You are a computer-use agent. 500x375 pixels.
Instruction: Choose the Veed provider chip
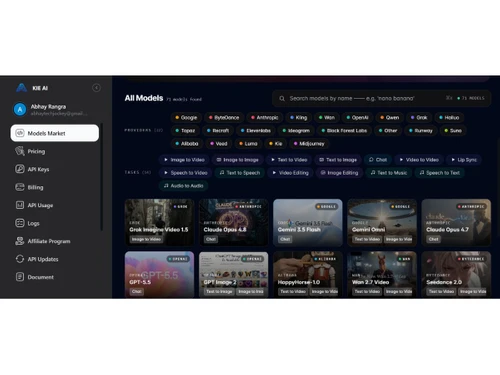(219, 143)
